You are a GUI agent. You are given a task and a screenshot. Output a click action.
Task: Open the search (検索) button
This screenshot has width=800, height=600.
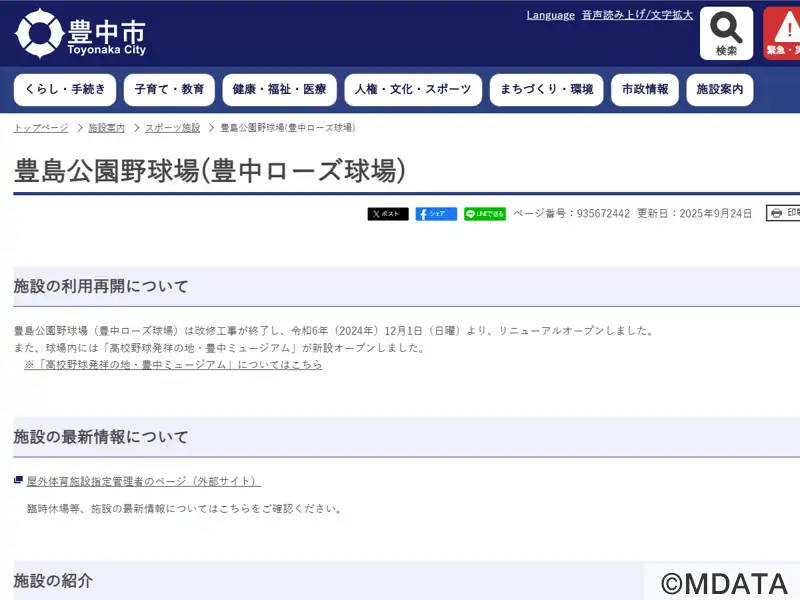[x=726, y=34]
